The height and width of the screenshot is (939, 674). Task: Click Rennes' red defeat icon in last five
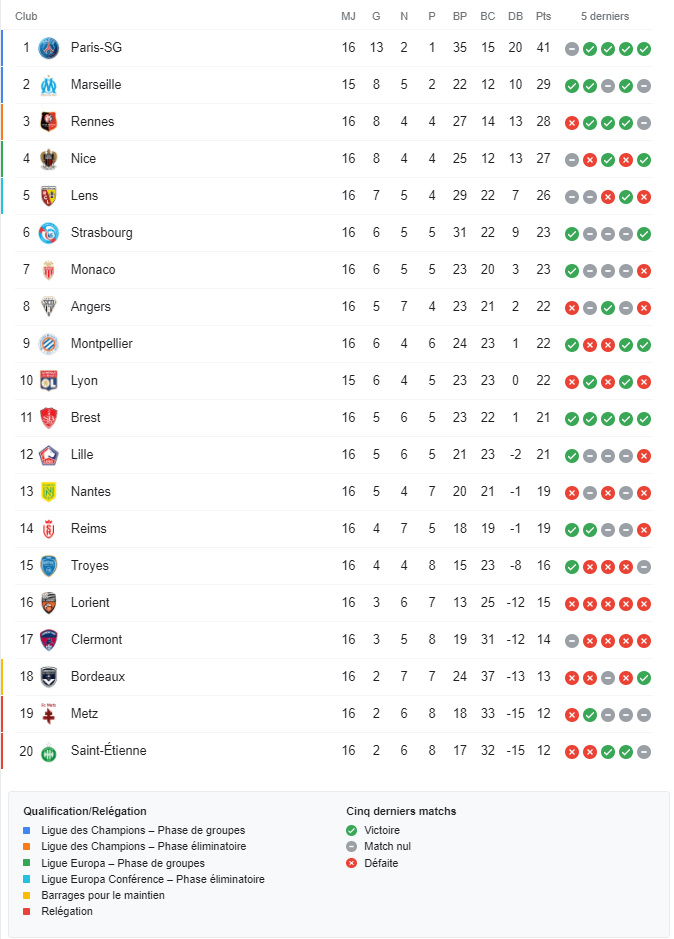point(572,123)
